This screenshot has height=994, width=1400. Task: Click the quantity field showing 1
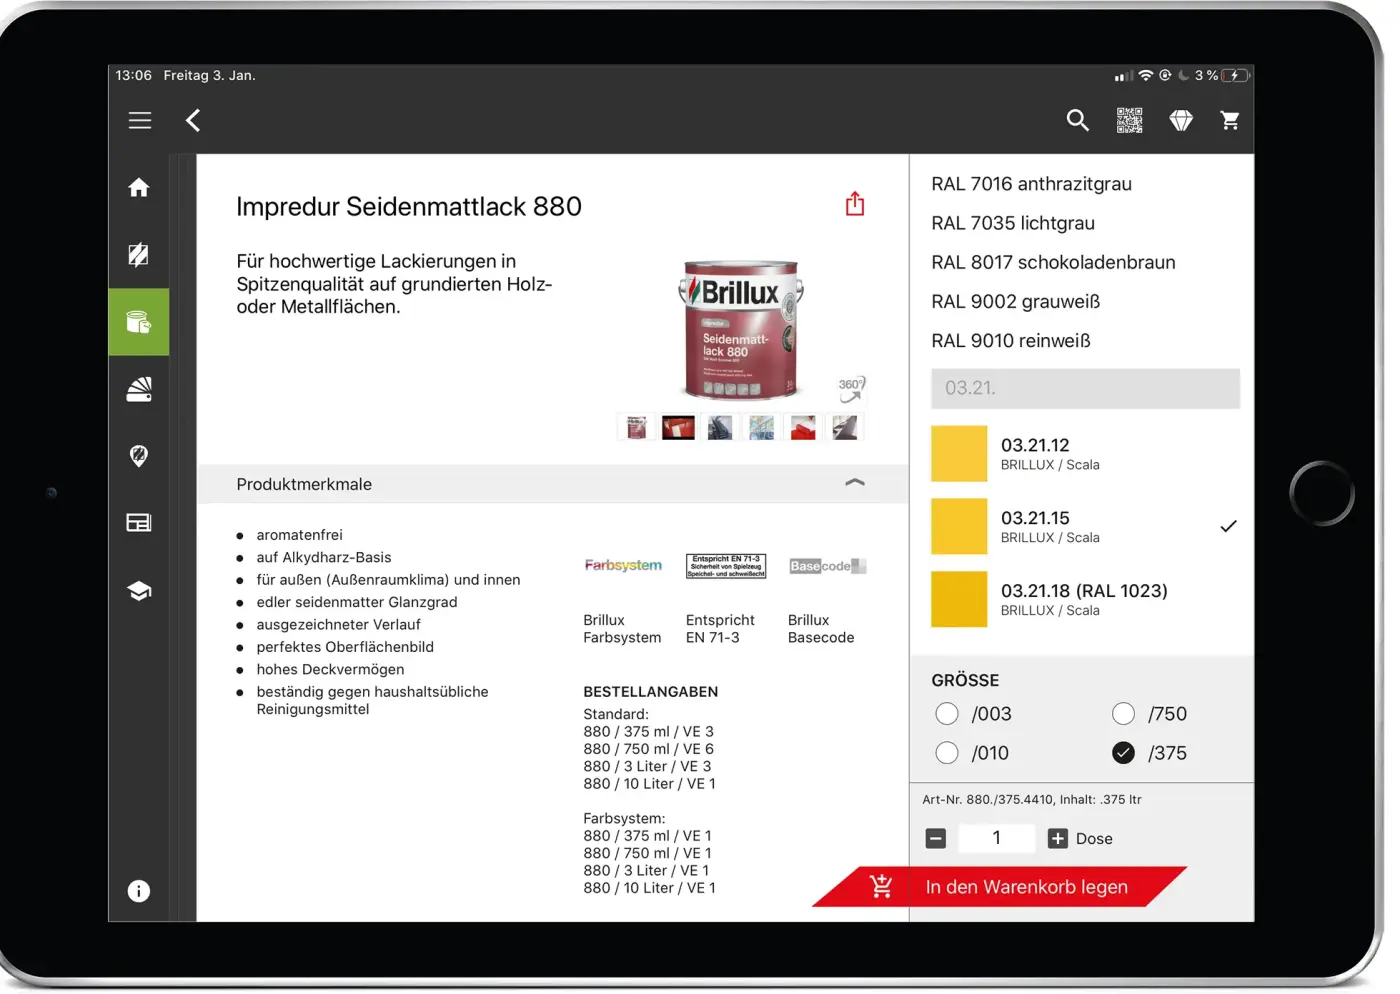tap(997, 838)
